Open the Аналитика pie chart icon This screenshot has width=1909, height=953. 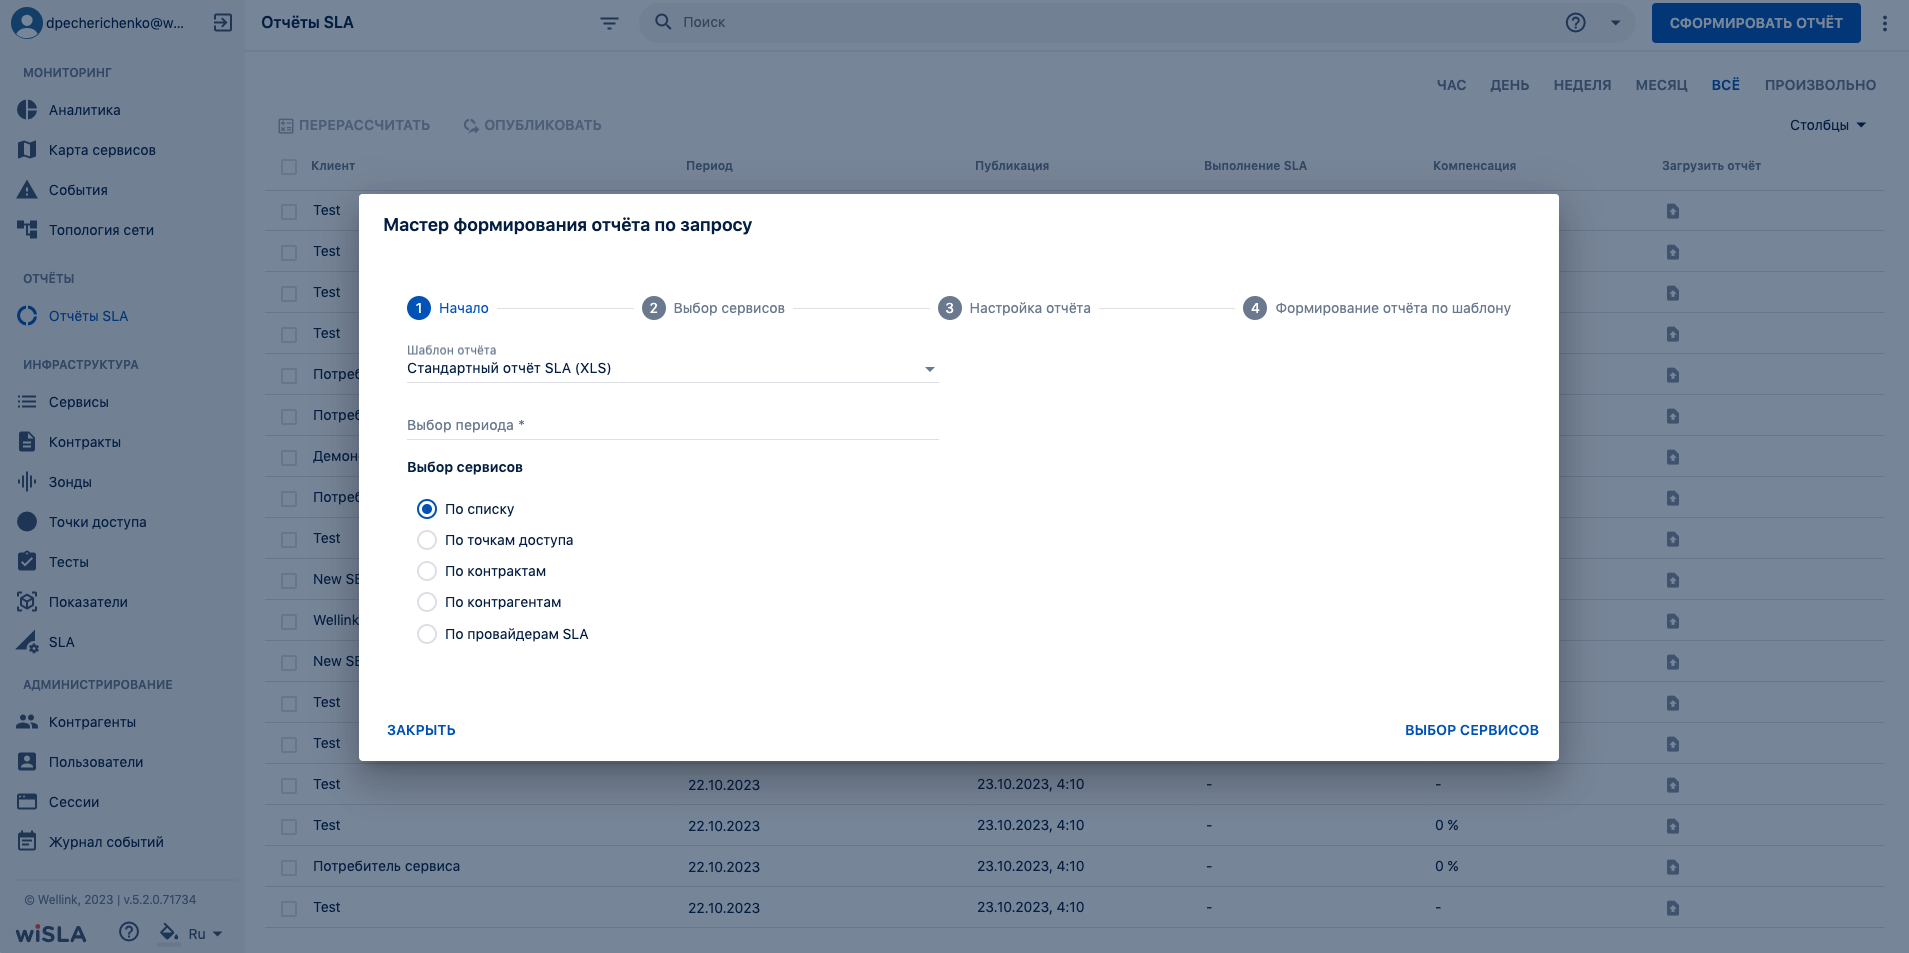tap(27, 110)
